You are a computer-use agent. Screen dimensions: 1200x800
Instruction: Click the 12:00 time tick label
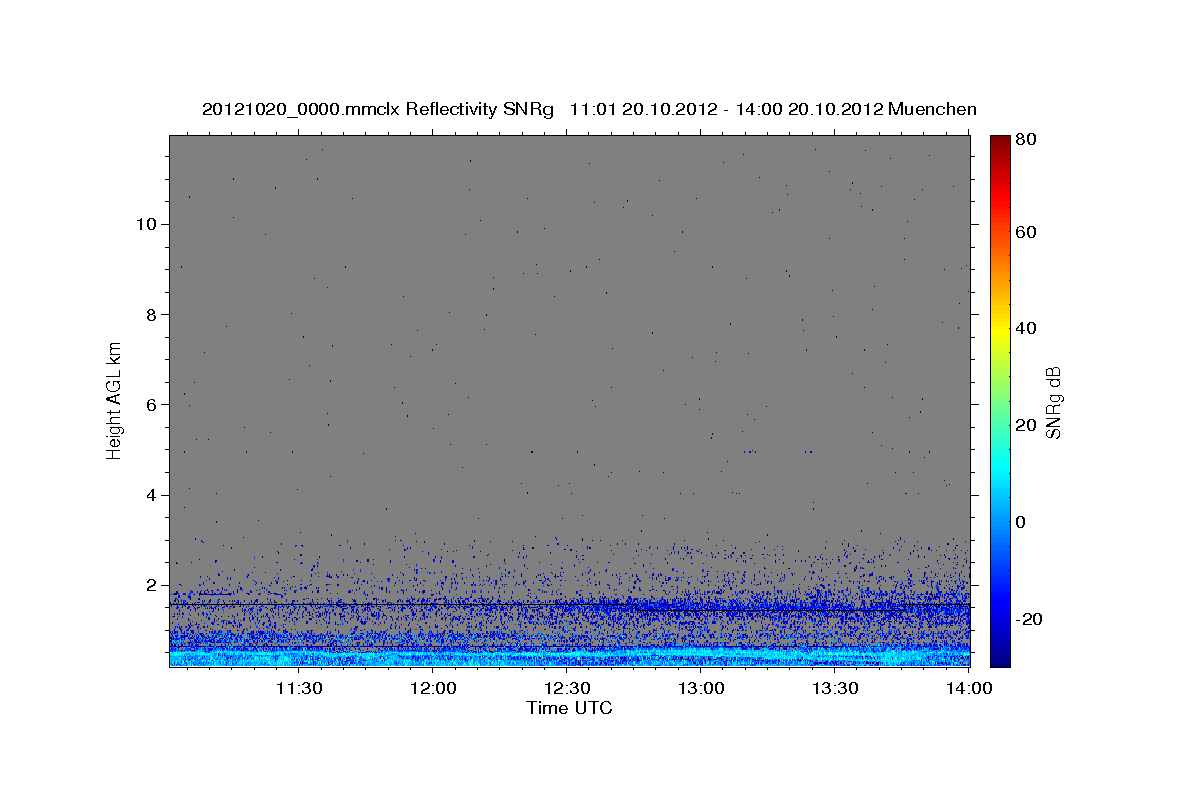434,689
